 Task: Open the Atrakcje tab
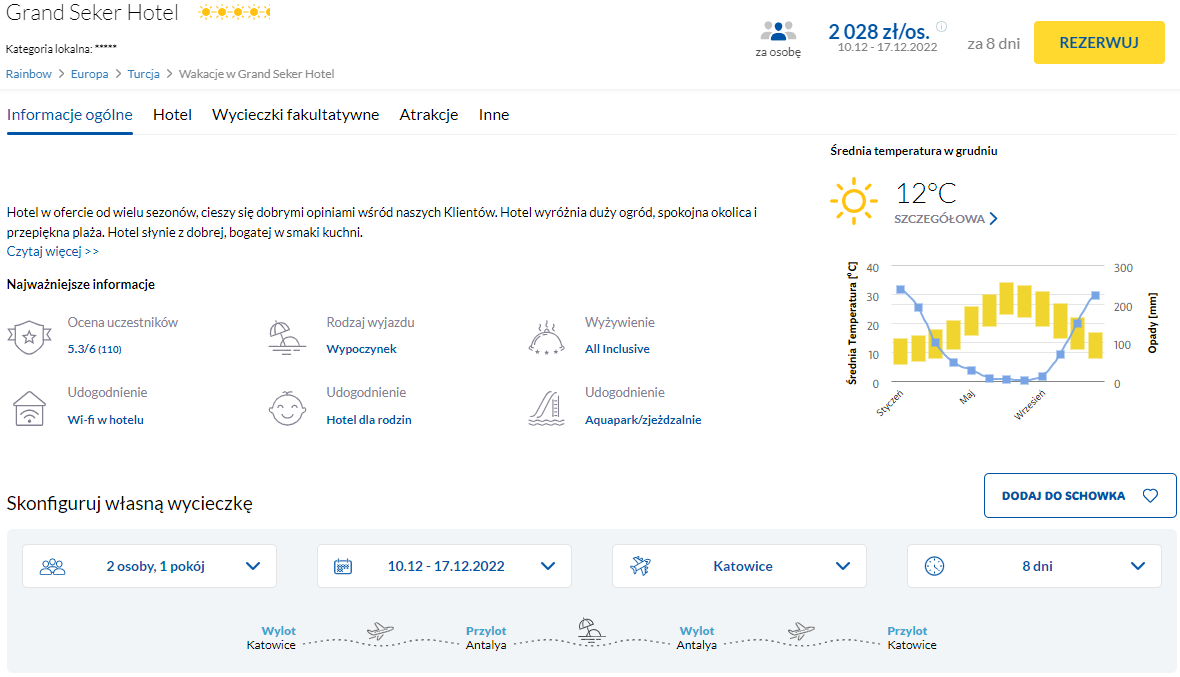click(x=429, y=115)
